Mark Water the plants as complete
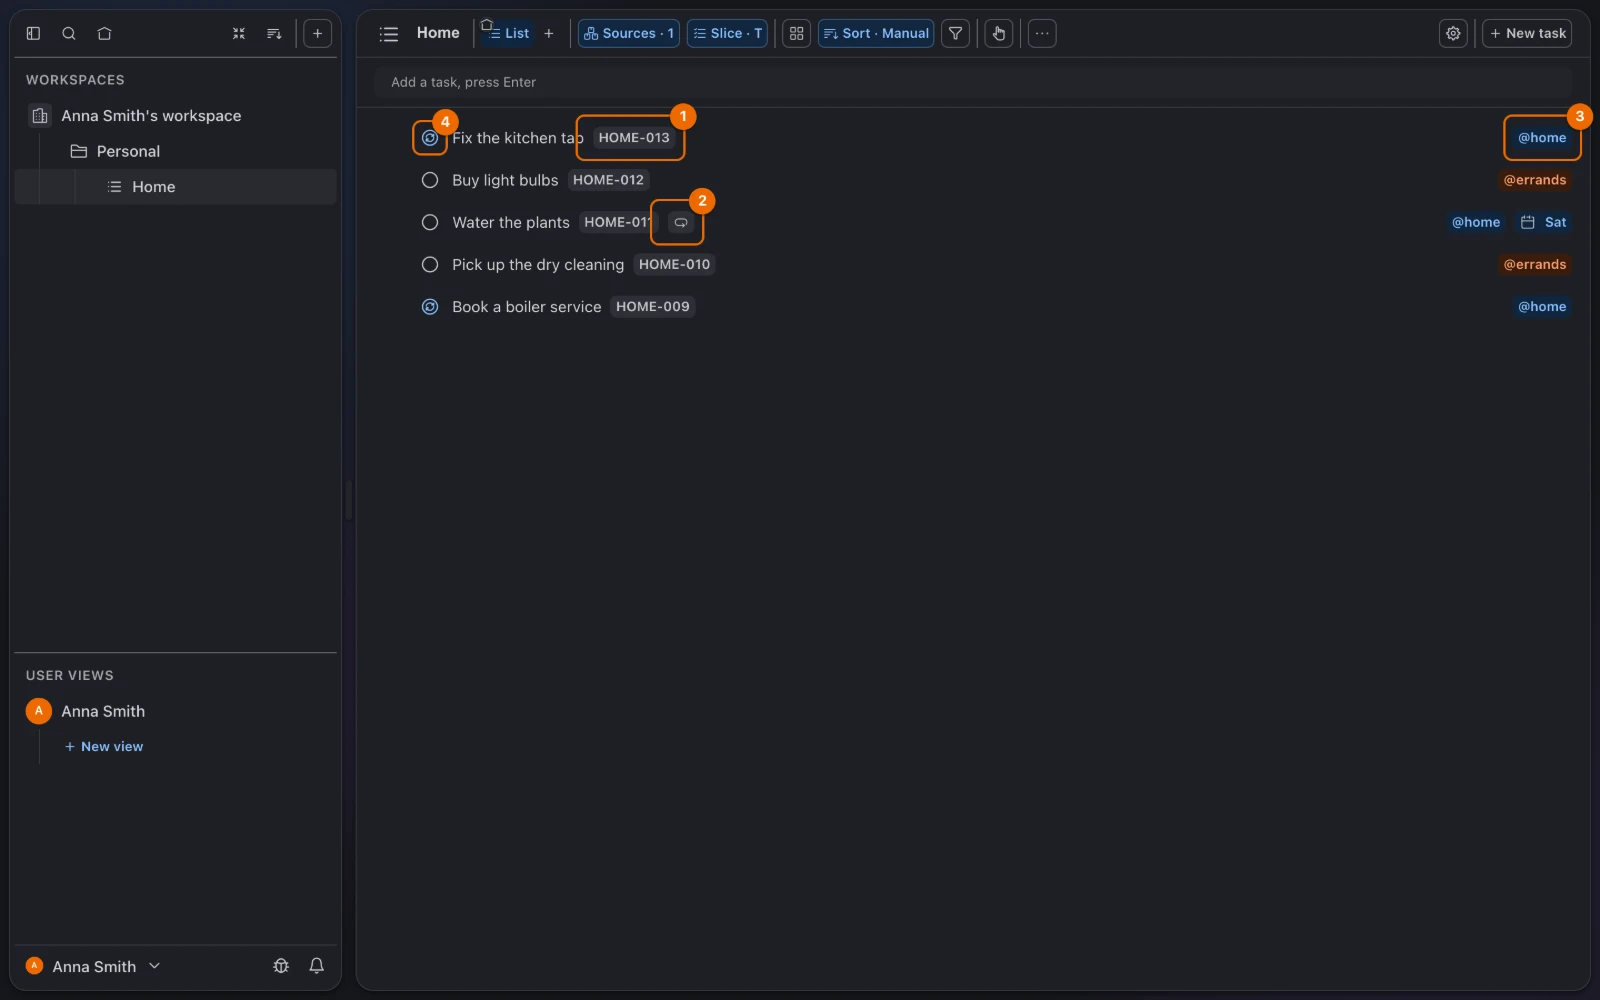The width and height of the screenshot is (1600, 1000). pos(430,222)
